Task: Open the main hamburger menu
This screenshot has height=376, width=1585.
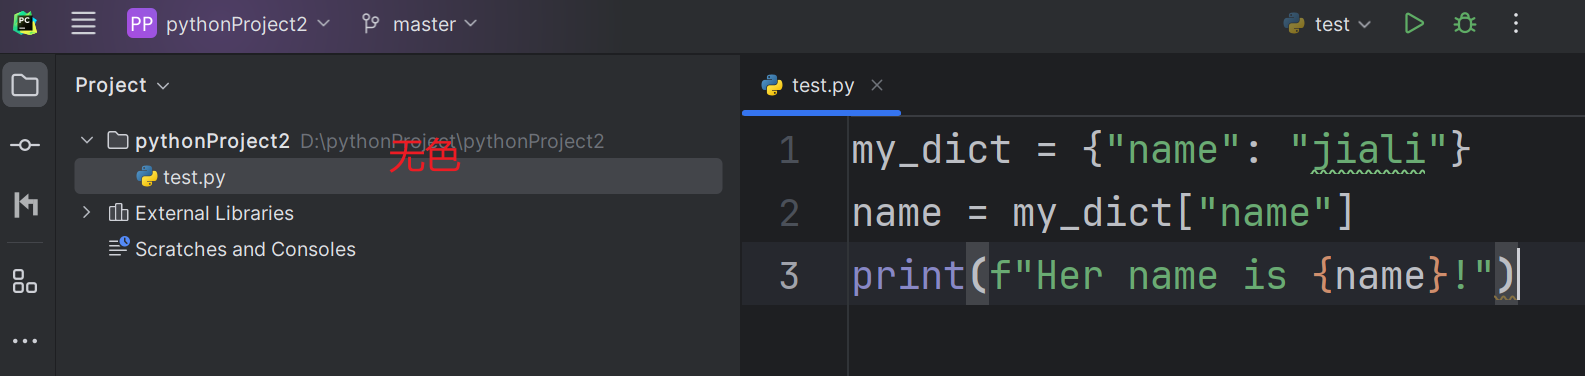Action: [x=84, y=23]
